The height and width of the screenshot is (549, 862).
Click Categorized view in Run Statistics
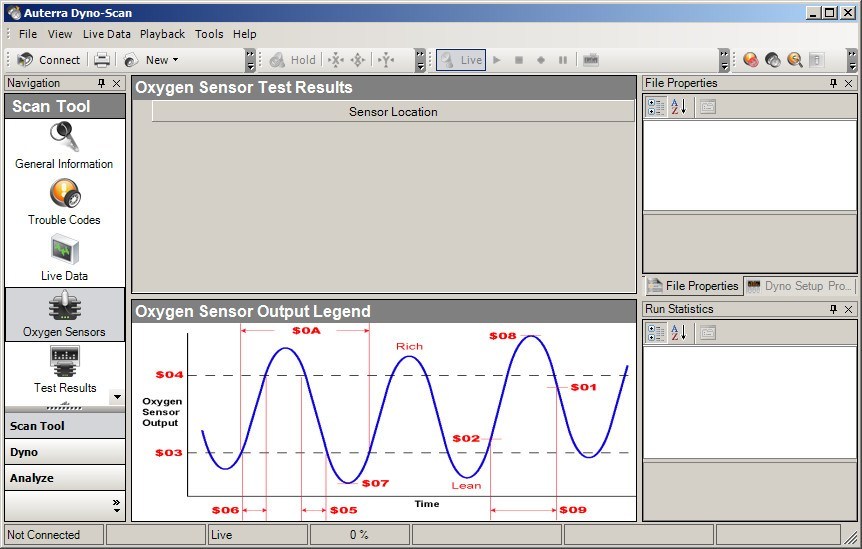pyautogui.click(x=655, y=332)
